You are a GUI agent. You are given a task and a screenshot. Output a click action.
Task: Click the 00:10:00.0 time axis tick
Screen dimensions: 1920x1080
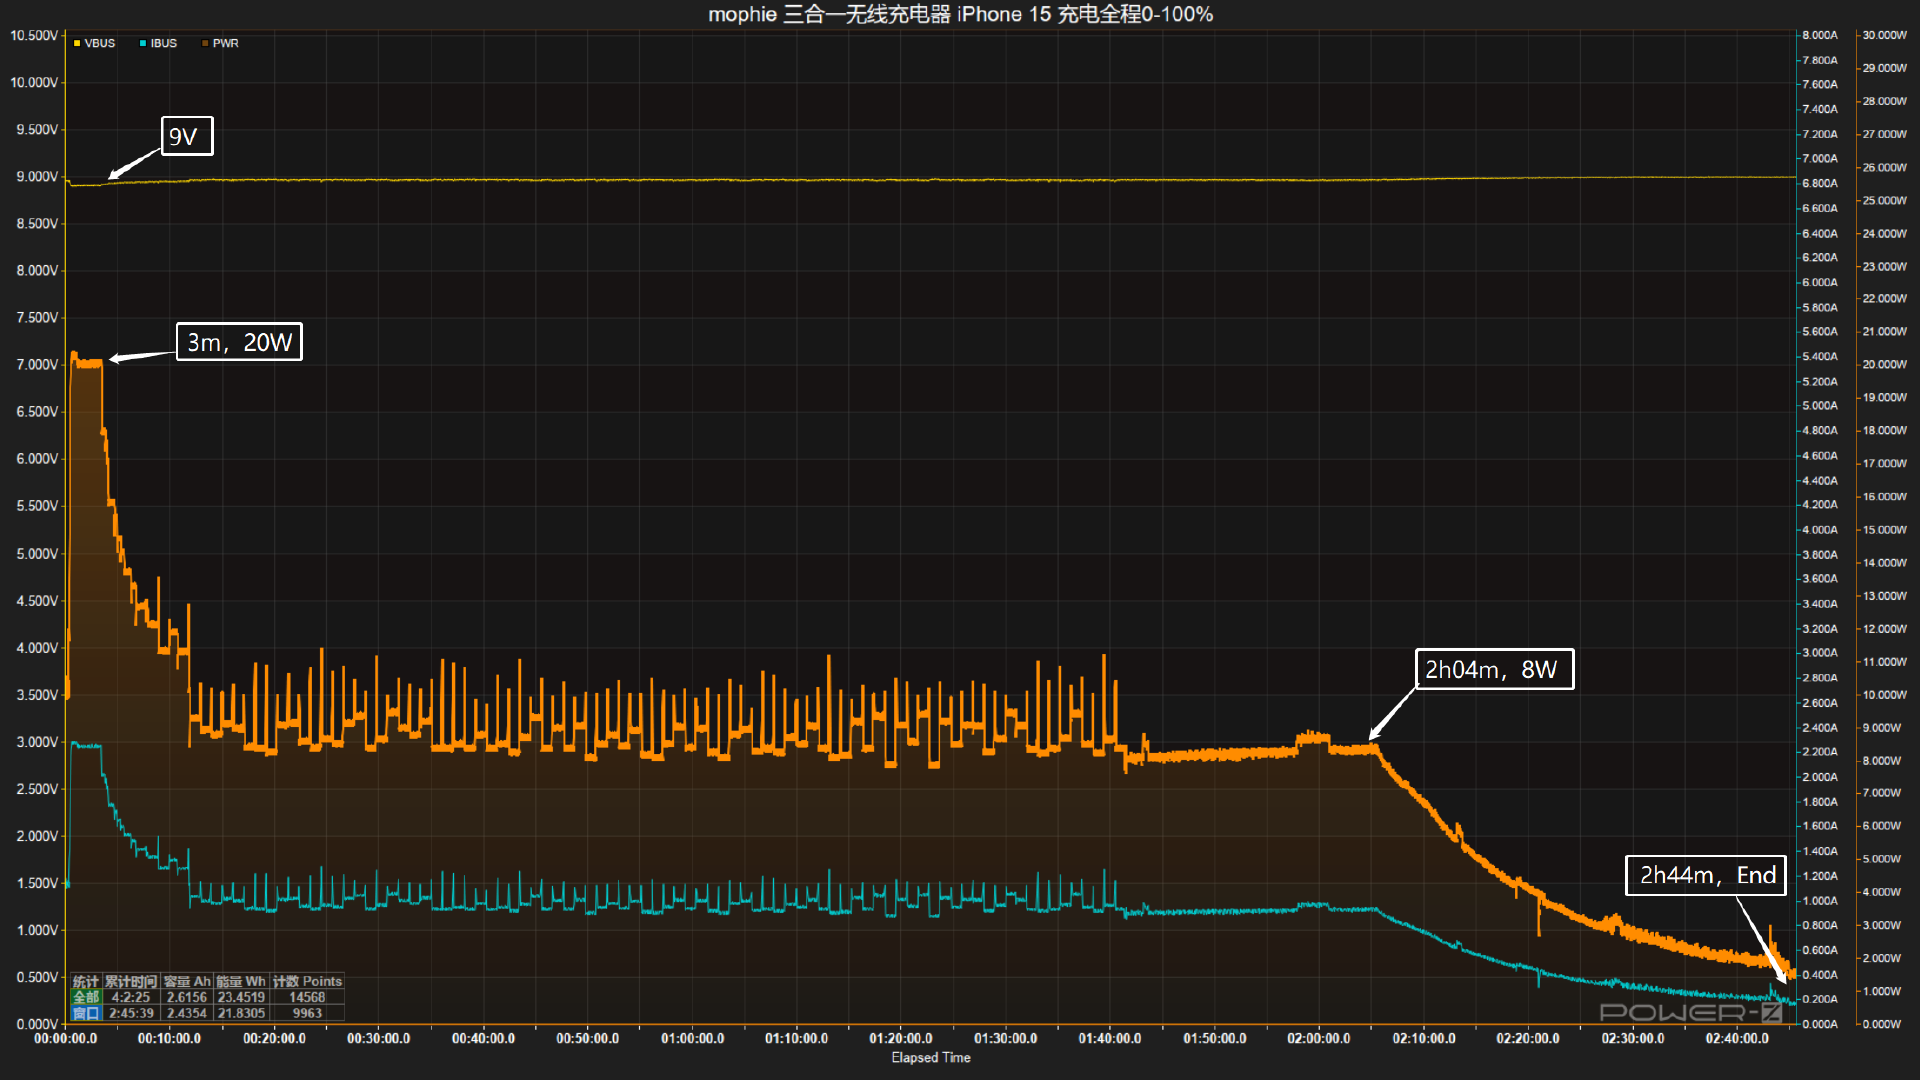[x=170, y=1038]
